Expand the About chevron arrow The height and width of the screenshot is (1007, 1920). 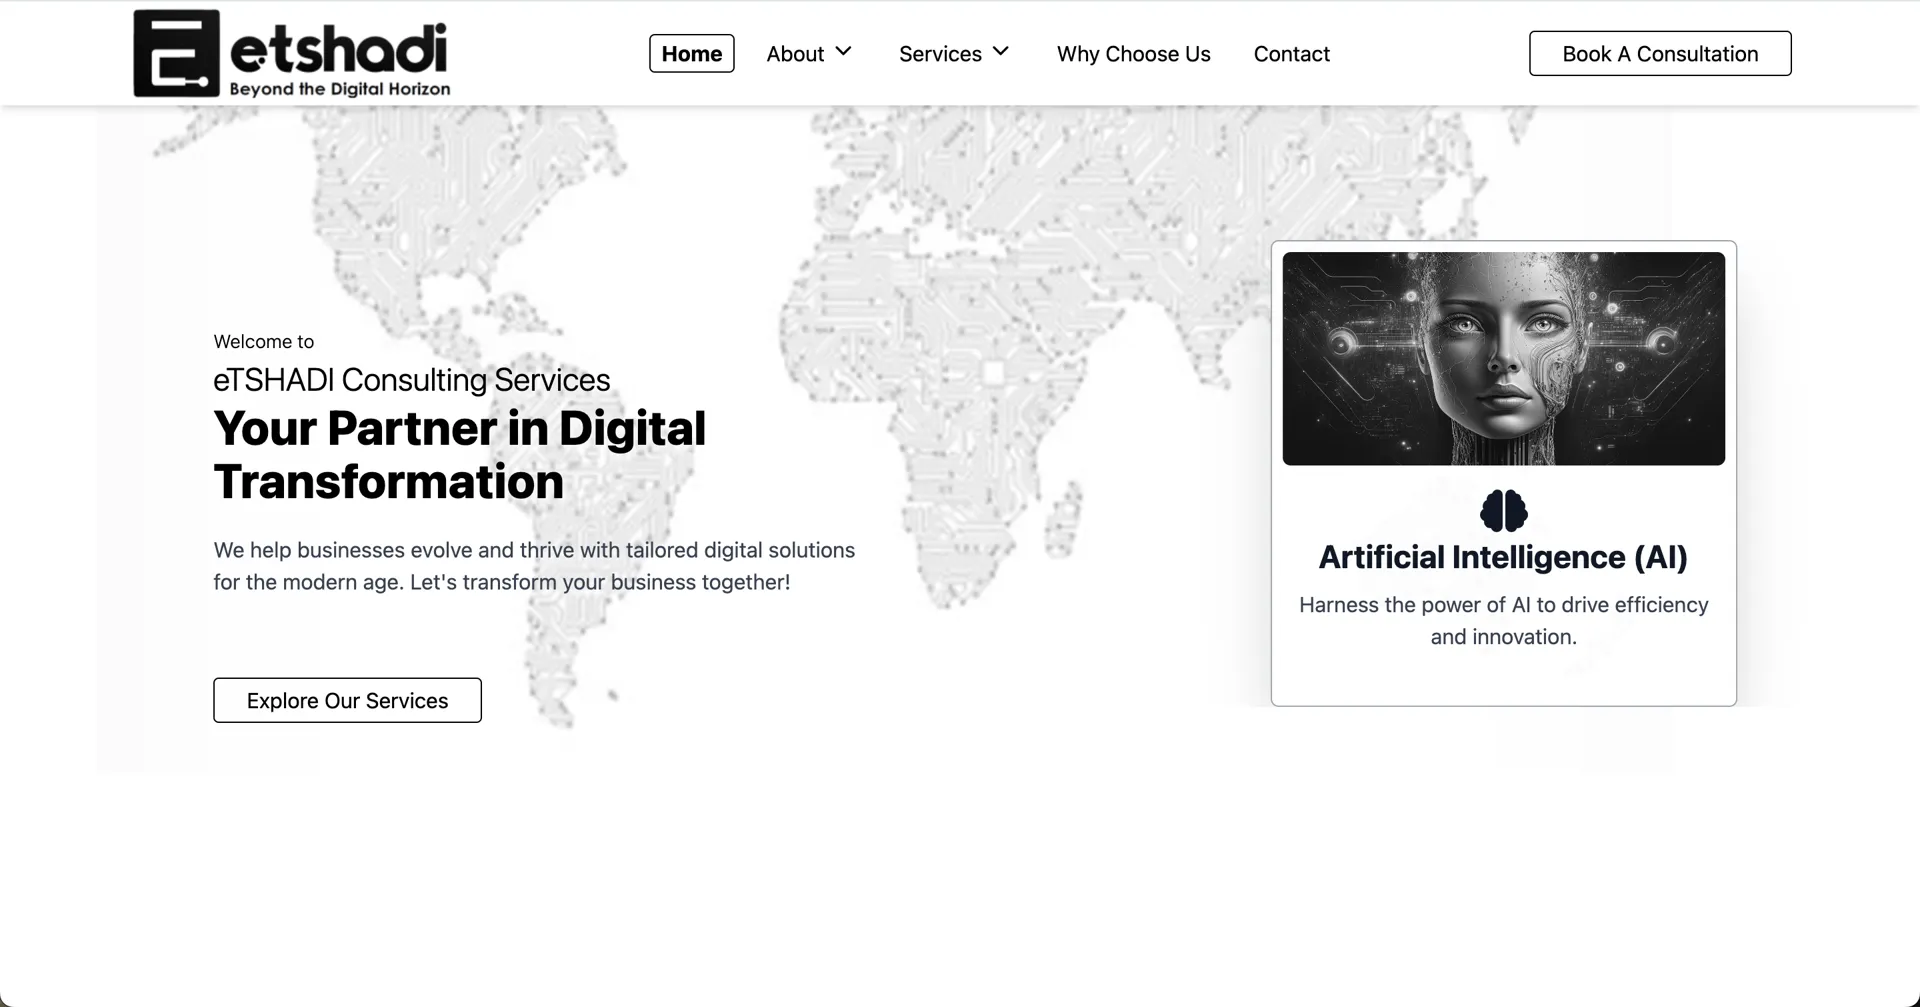843,51
